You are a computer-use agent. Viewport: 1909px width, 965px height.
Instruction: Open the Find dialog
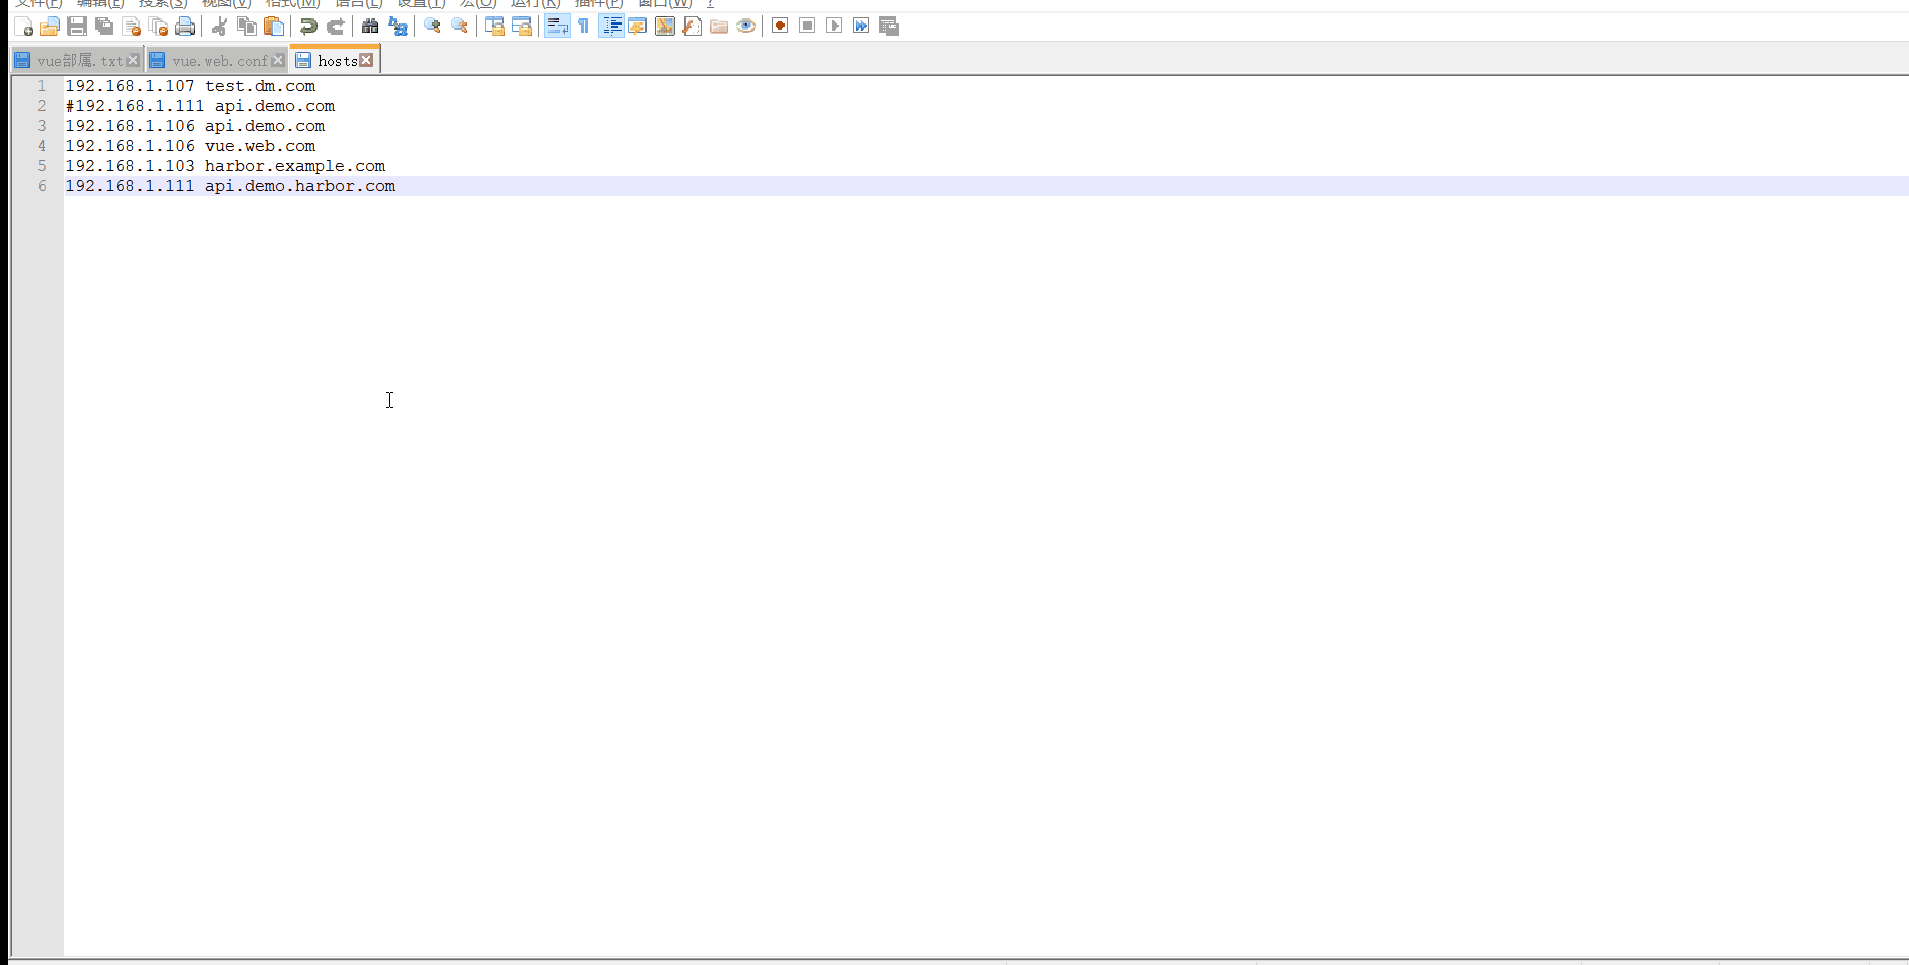coord(371,26)
